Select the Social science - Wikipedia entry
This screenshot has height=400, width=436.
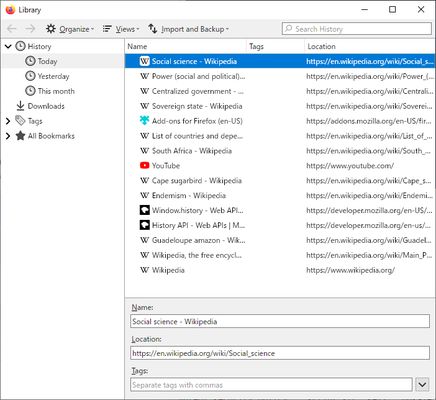(280, 61)
